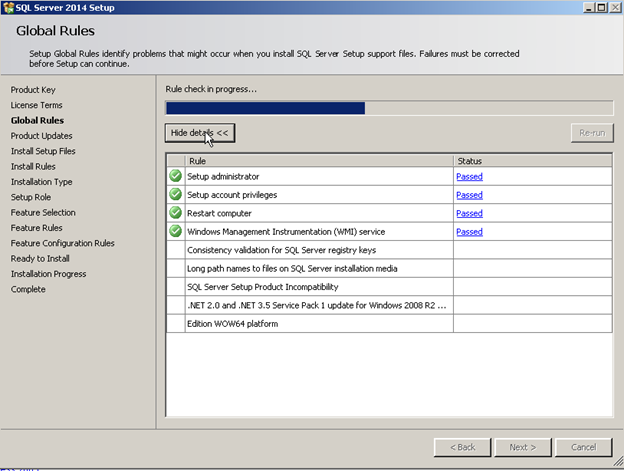Click green check icon for Setup administrator

coord(175,176)
